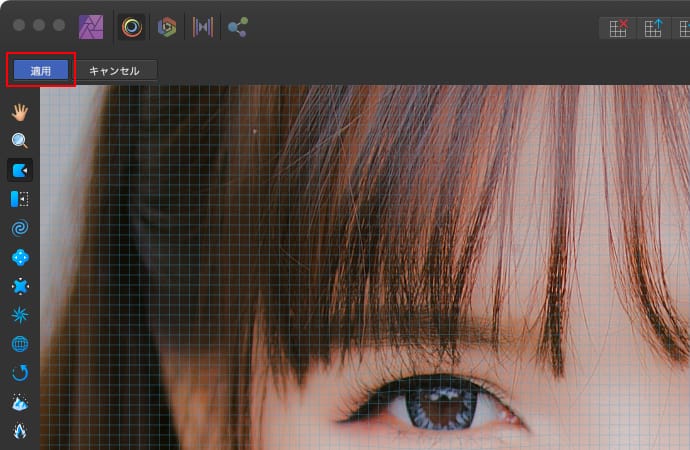The image size is (690, 450).
Task: Pick the Liquify Push Left tool
Action: (20, 199)
